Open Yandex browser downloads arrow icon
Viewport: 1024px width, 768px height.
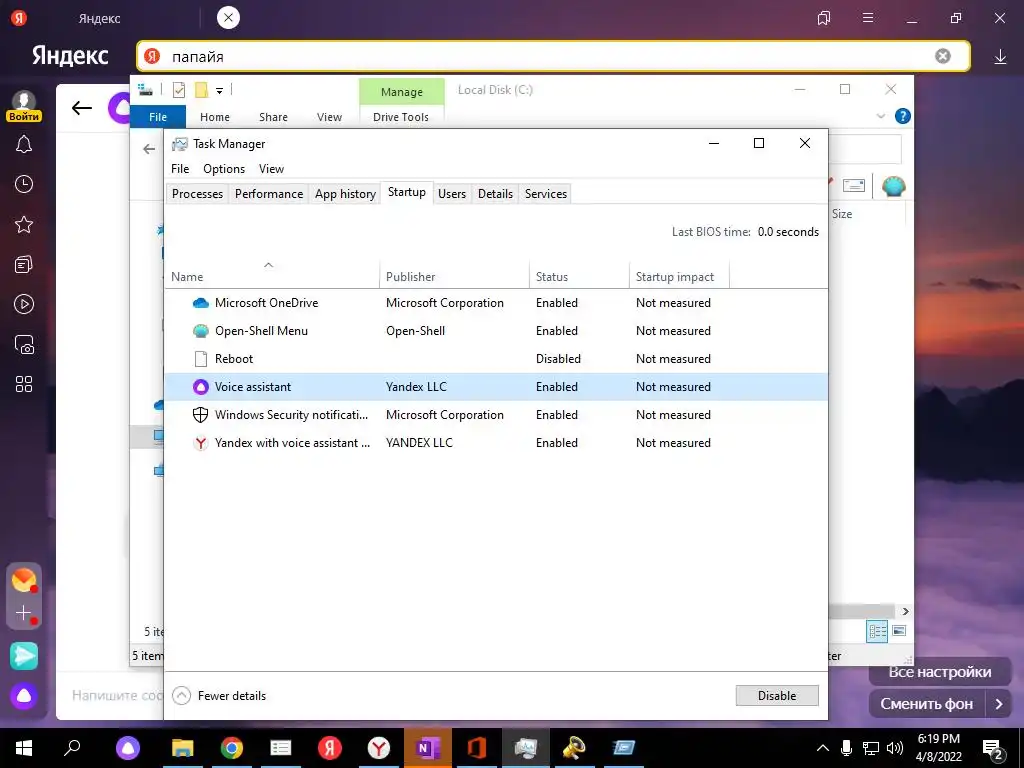1000,57
